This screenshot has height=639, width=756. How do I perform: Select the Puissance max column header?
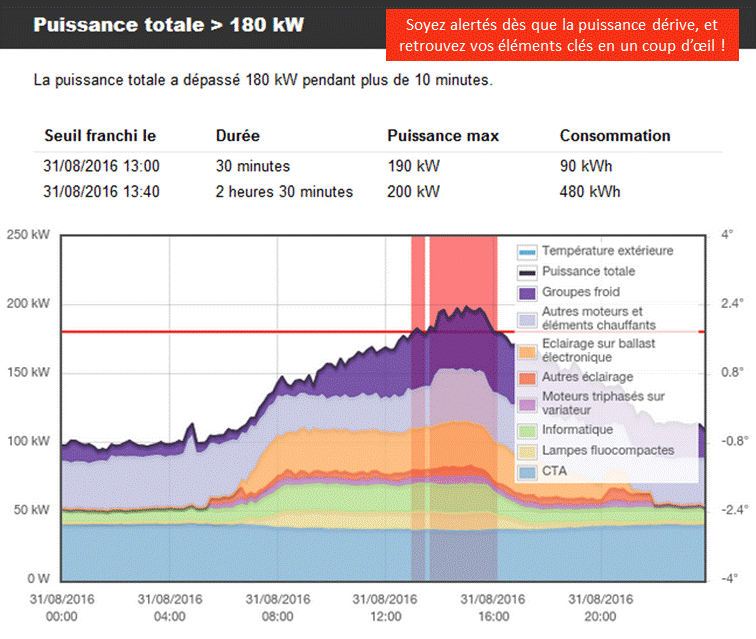tap(442, 136)
